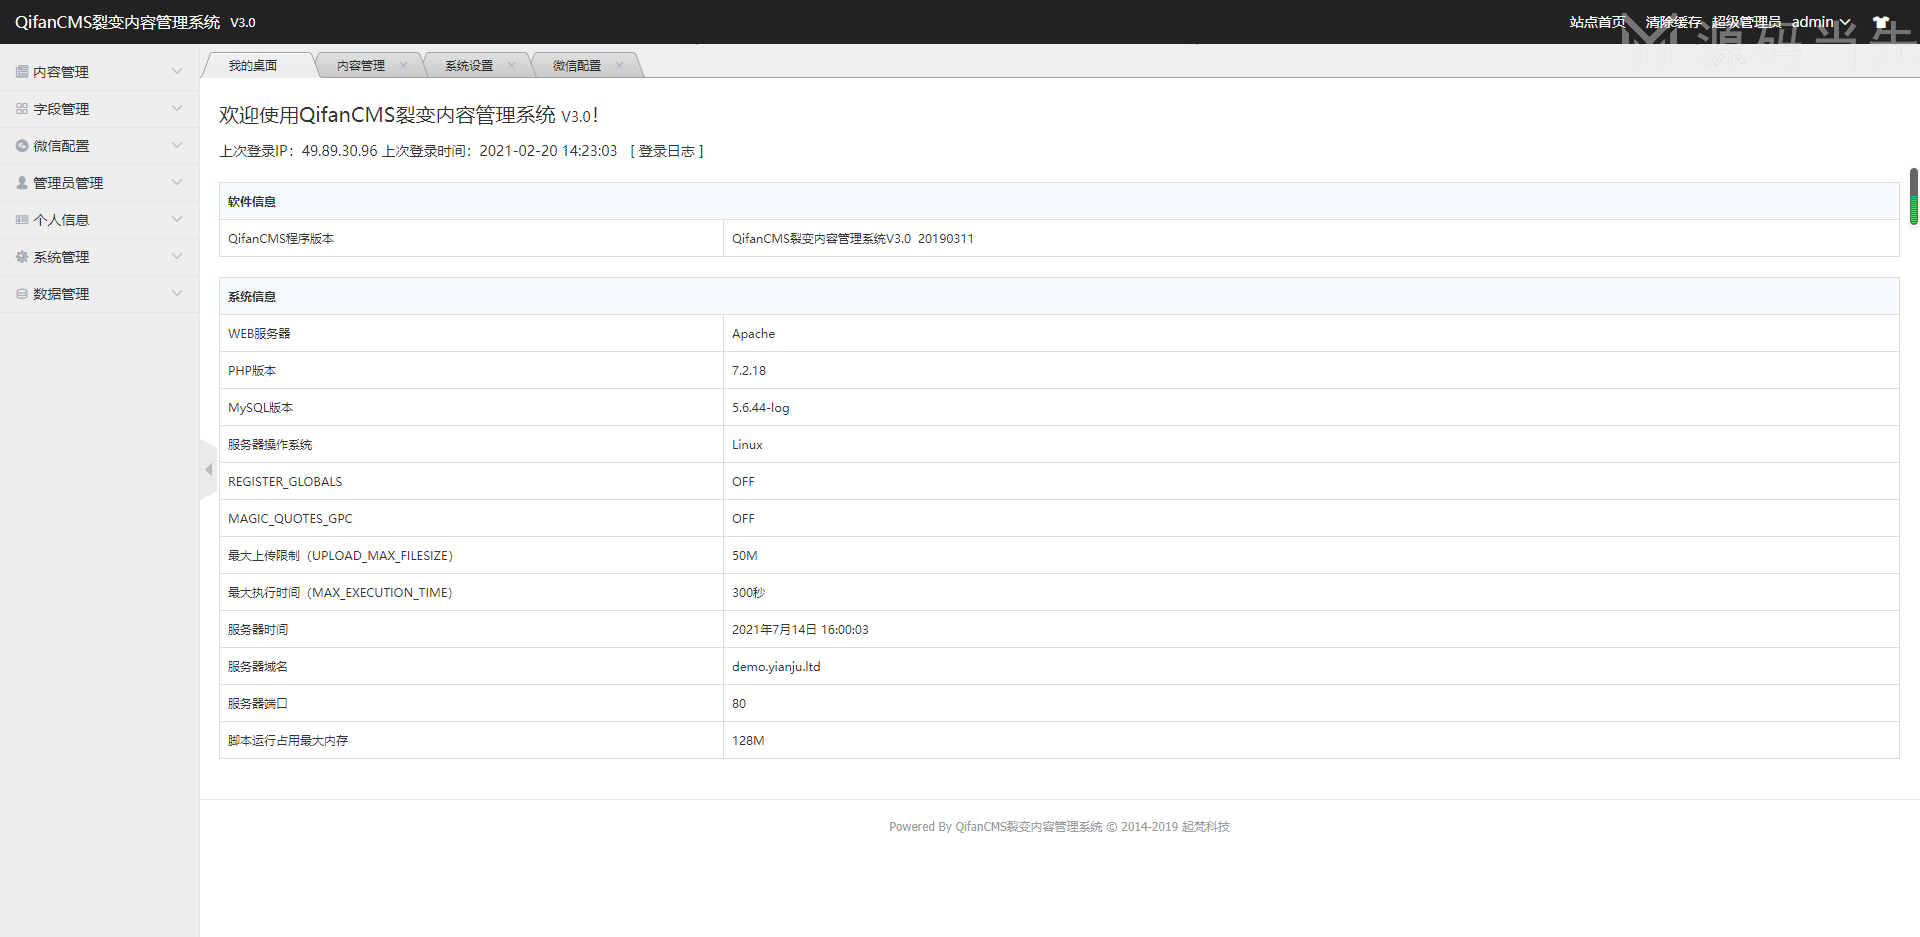Click the QifanCMS程序版本 label
This screenshot has width=1920, height=937.
(x=281, y=239)
